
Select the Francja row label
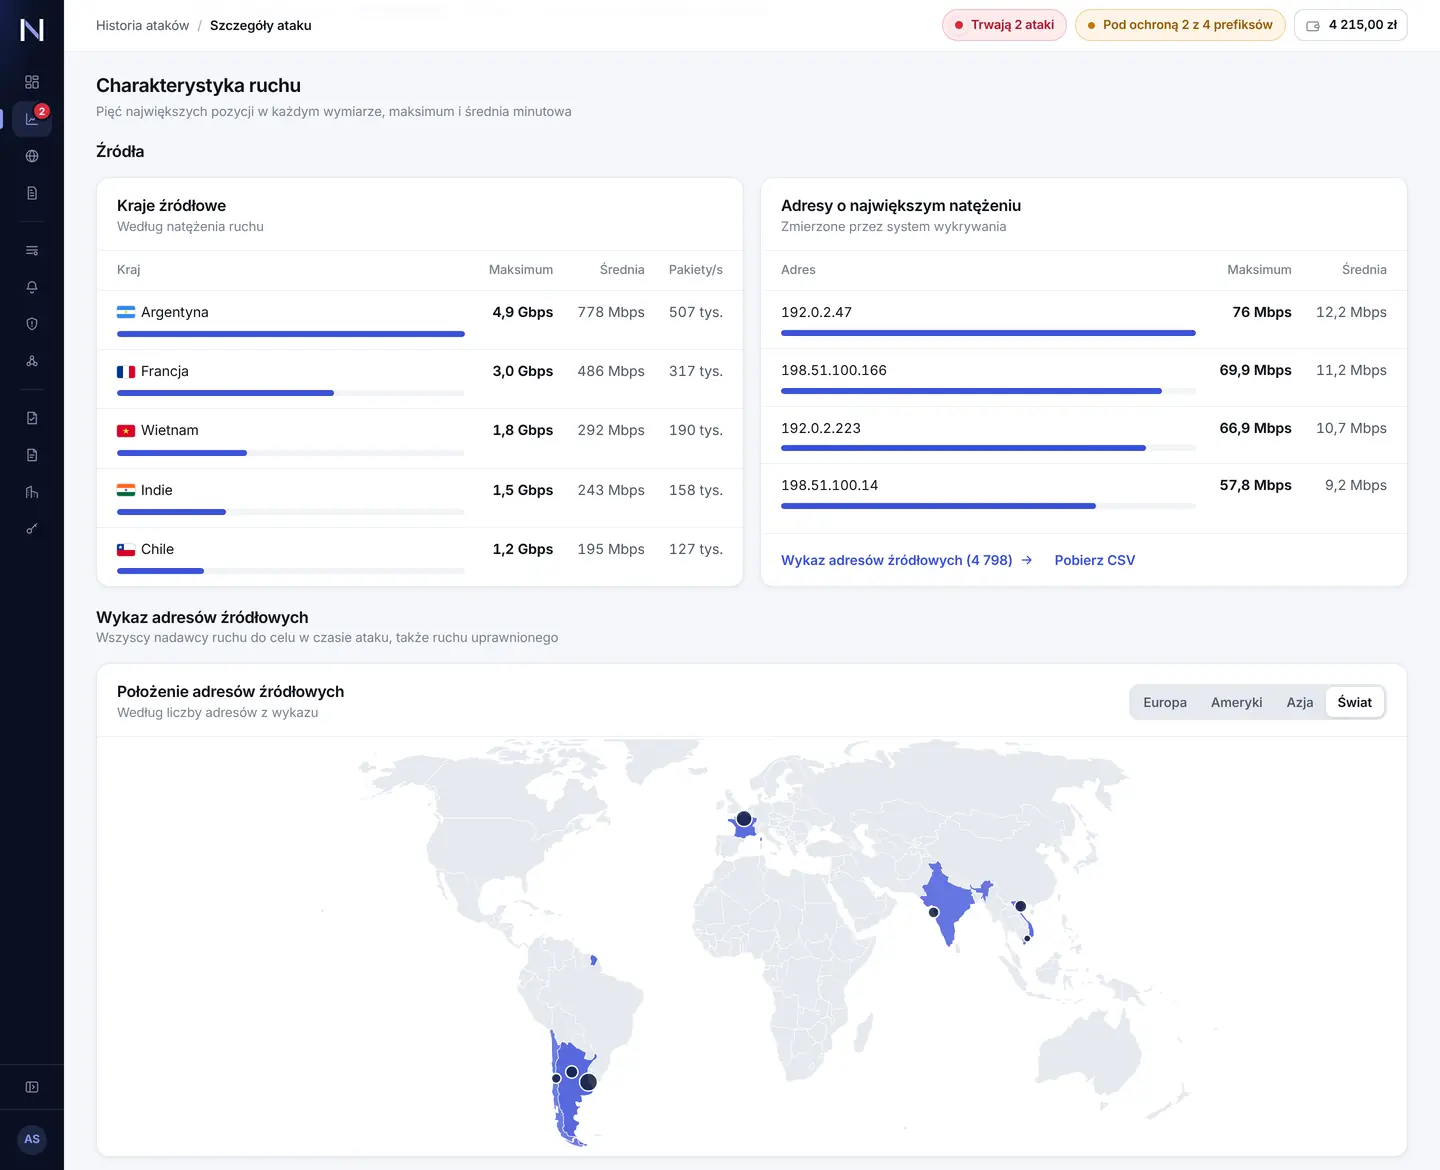click(x=164, y=371)
